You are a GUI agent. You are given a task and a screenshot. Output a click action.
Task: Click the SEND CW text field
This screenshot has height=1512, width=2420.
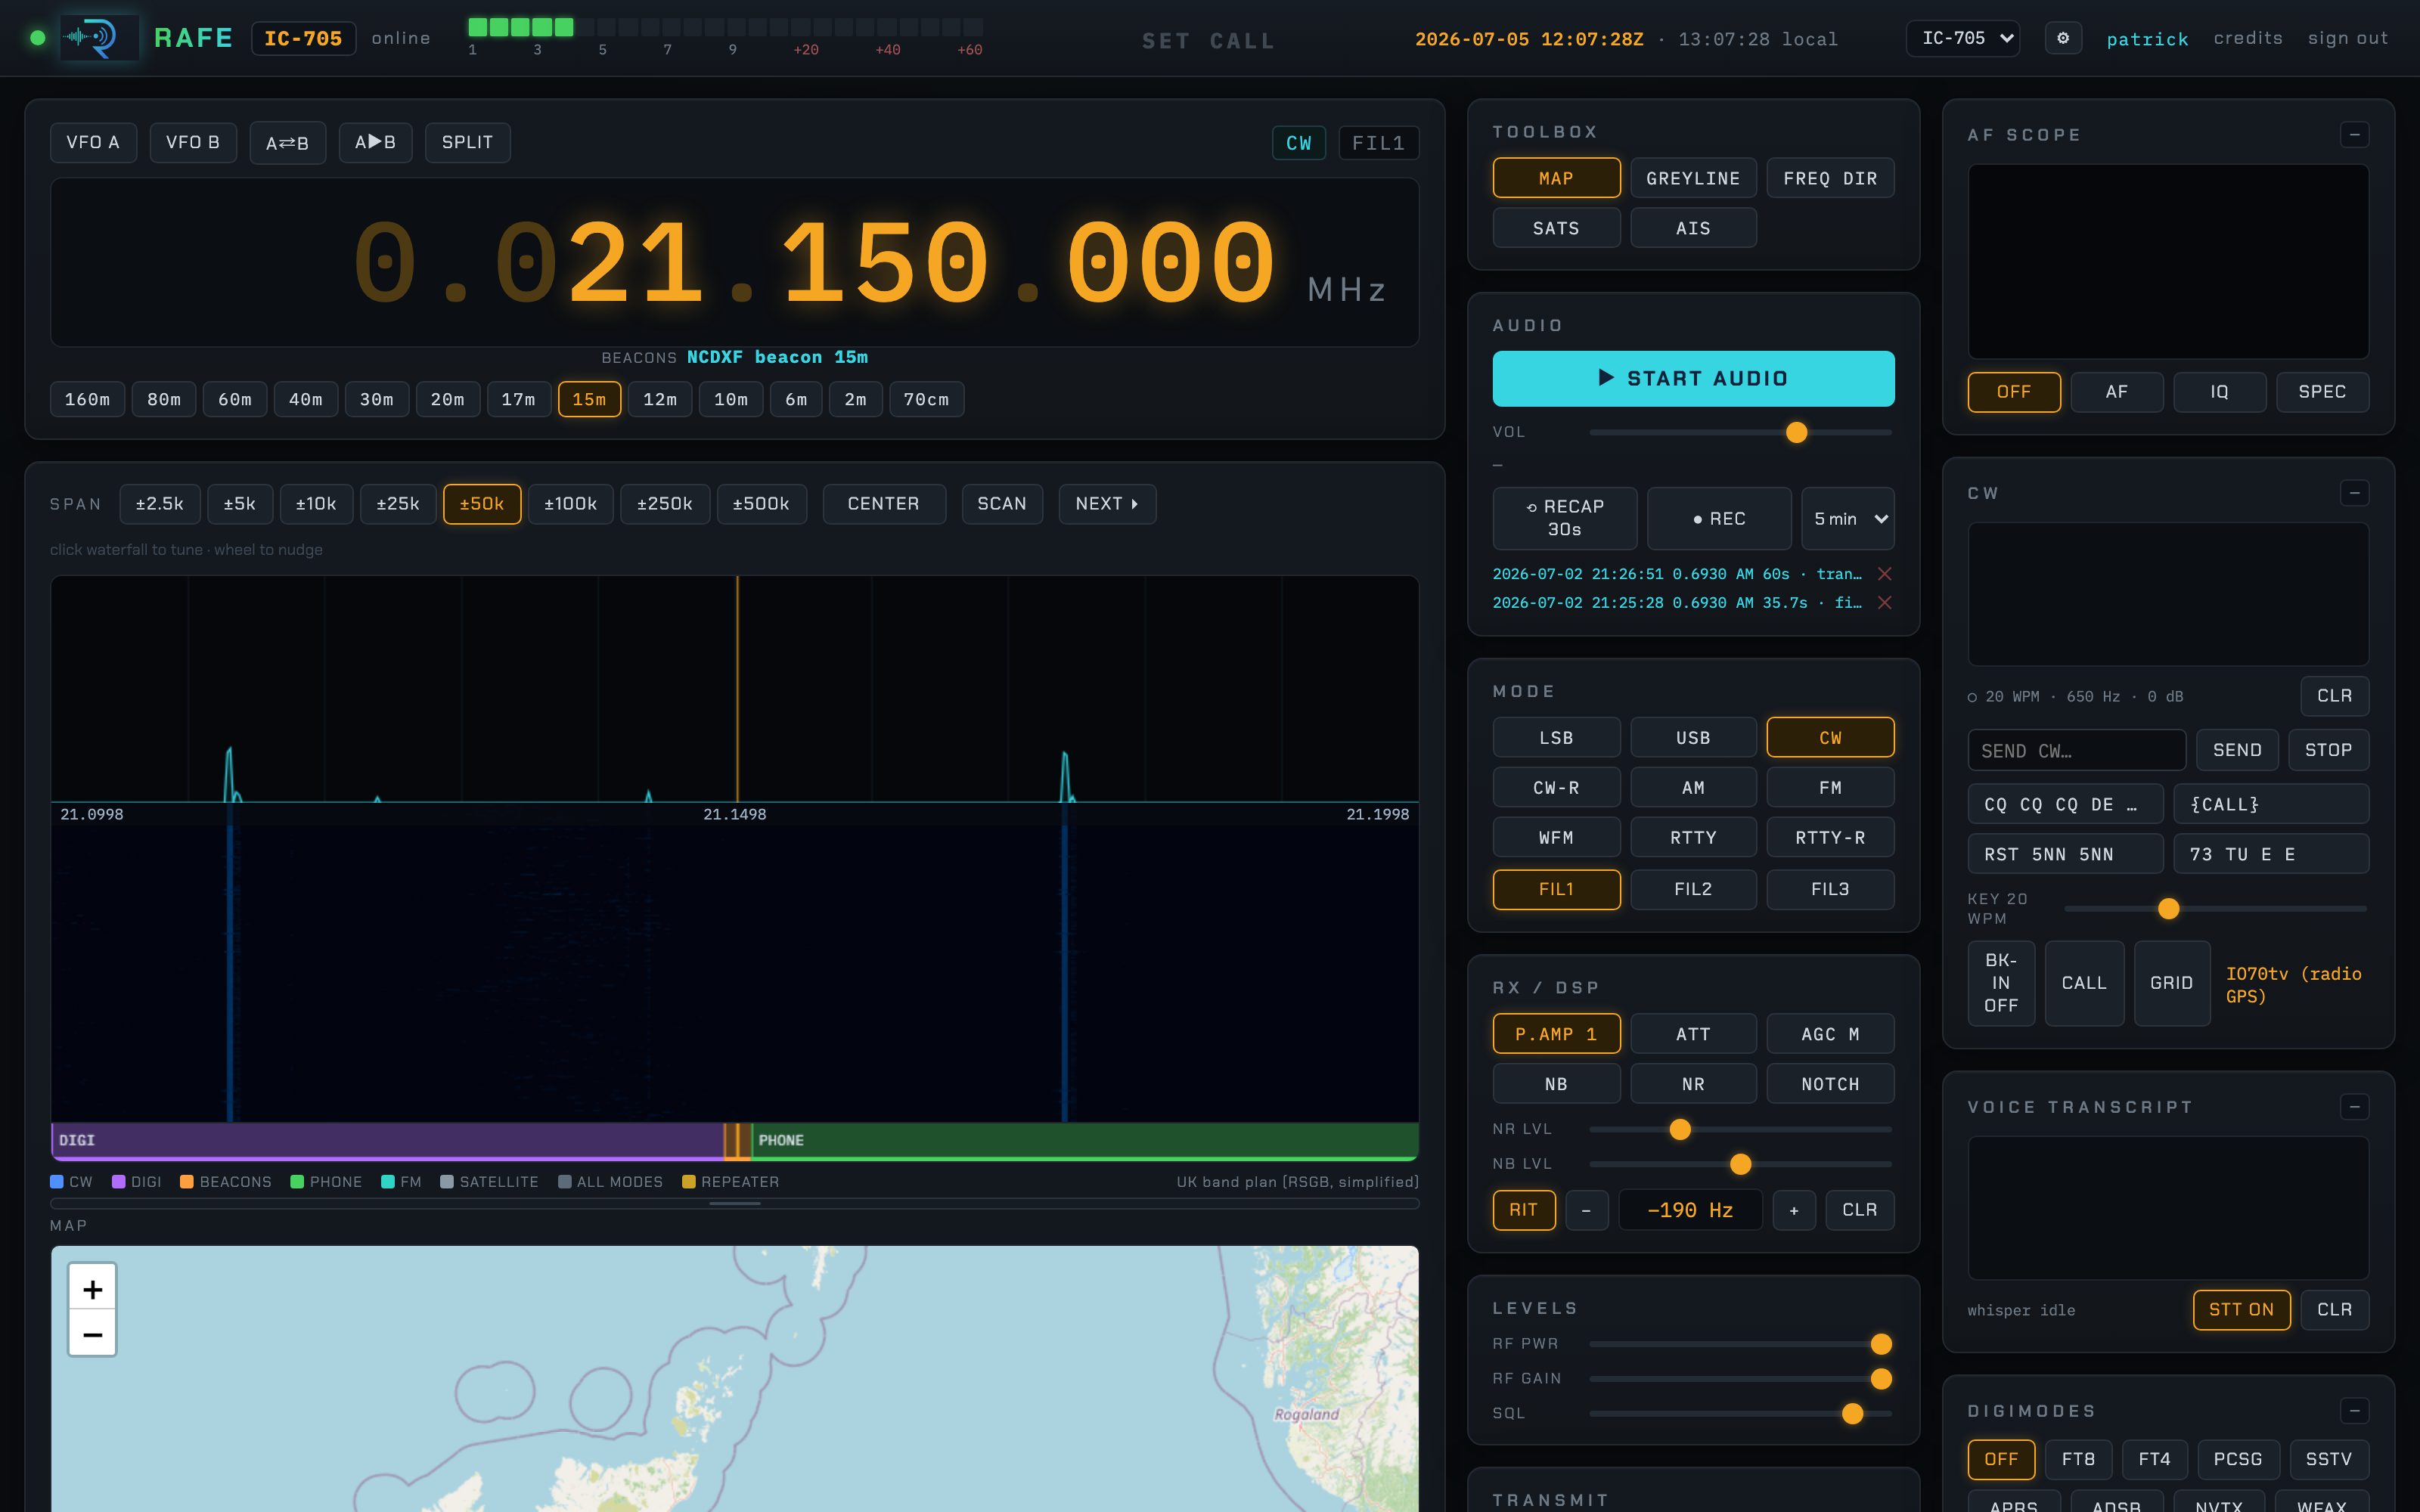[x=2076, y=750]
